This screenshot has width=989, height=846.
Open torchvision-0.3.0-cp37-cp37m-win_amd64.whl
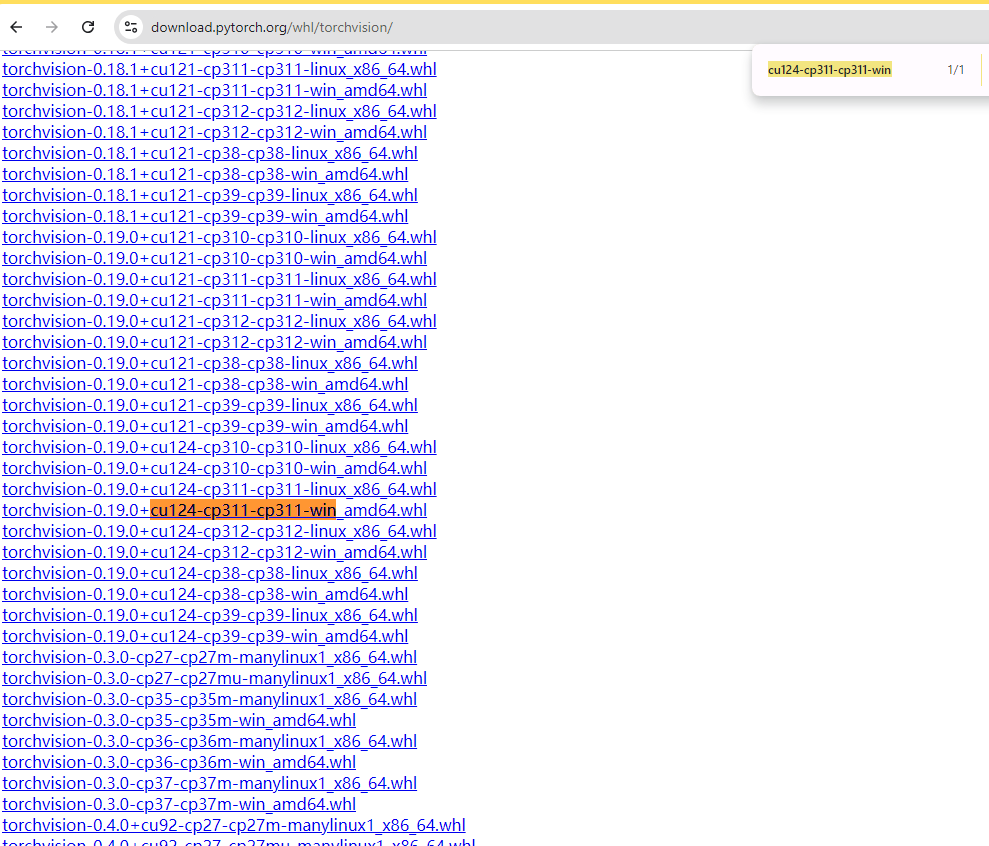point(179,804)
